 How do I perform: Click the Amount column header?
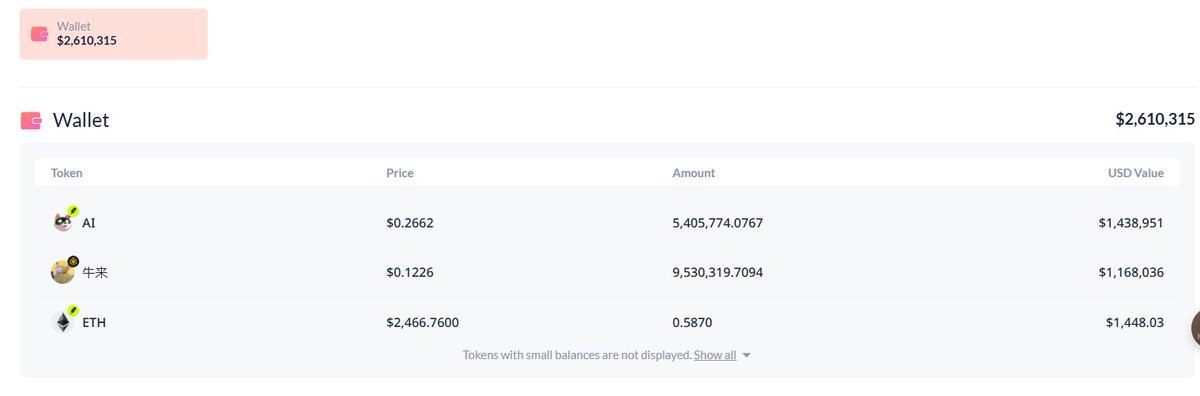pos(694,173)
